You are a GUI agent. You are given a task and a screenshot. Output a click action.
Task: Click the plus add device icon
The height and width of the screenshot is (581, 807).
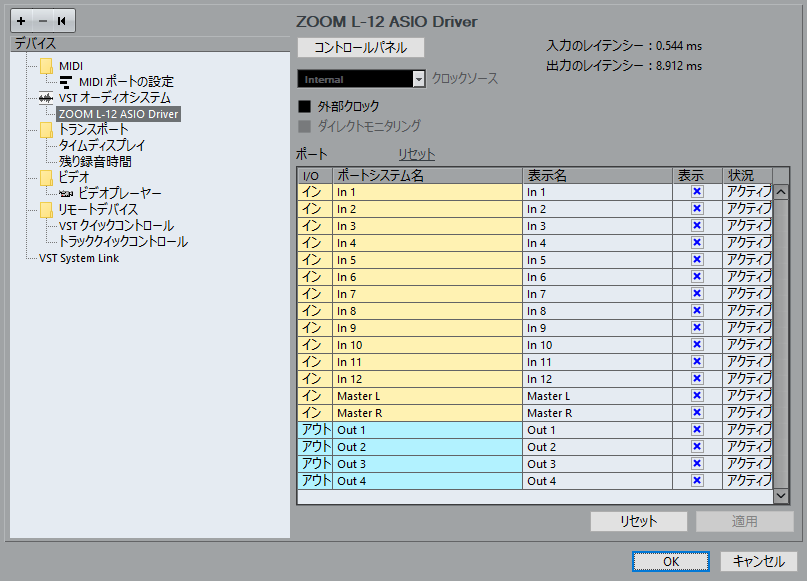click(21, 21)
